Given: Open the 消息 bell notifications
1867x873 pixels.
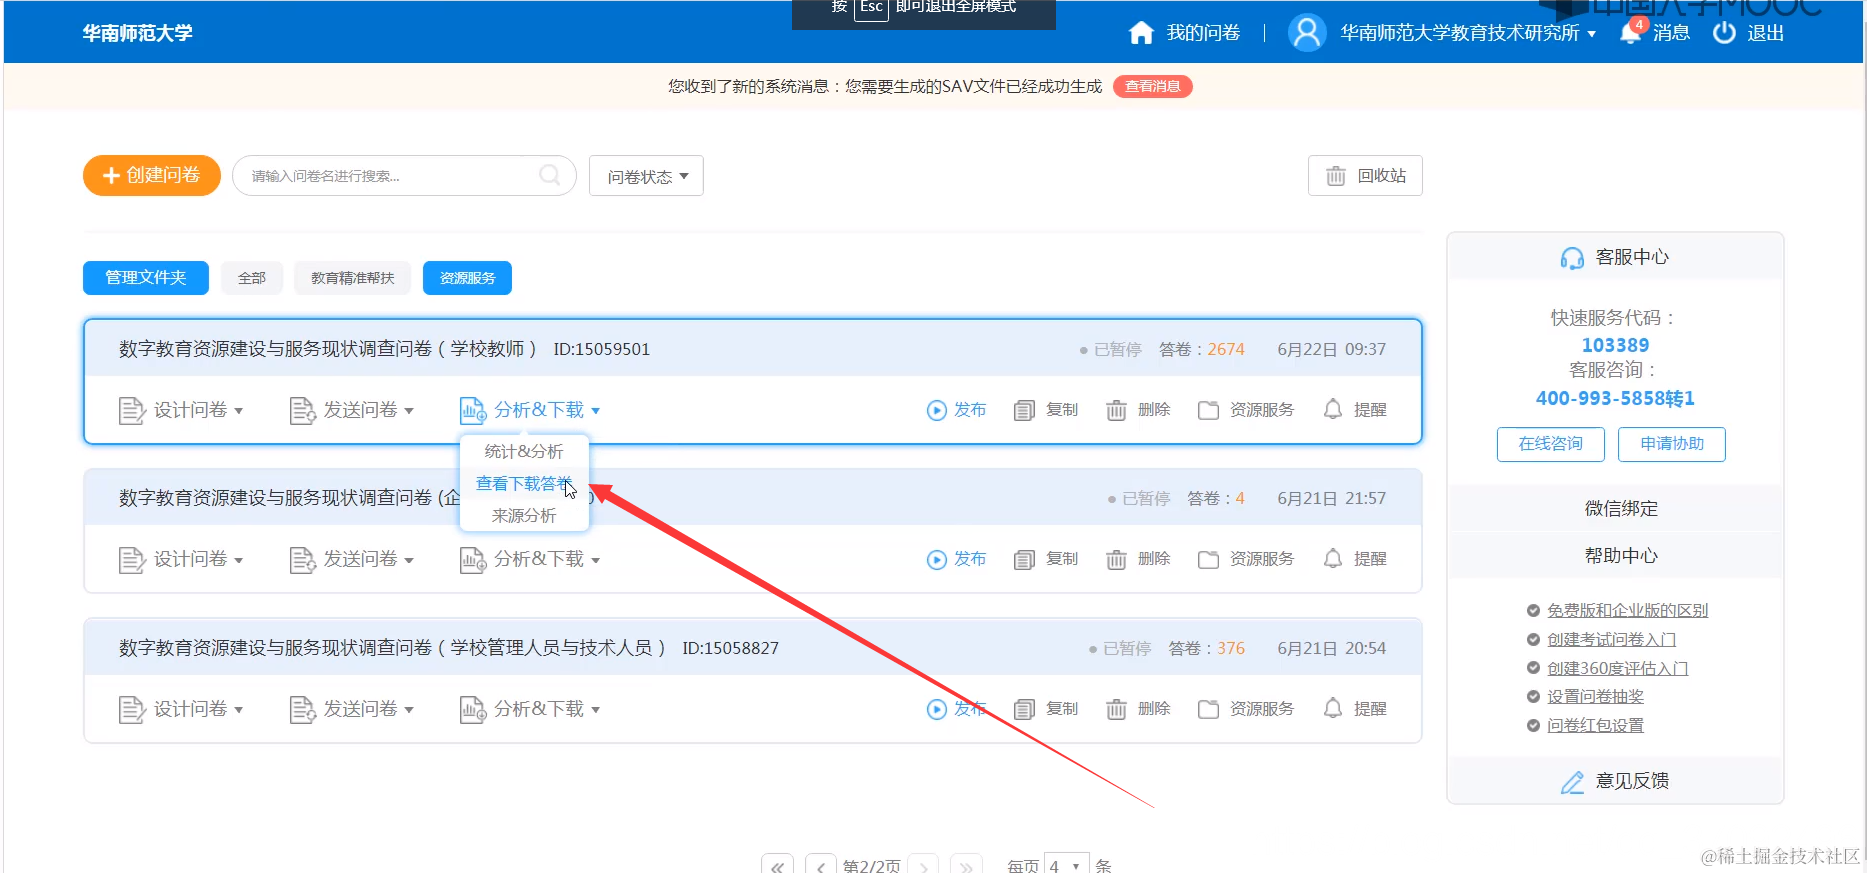Looking at the screenshot, I should point(1630,33).
